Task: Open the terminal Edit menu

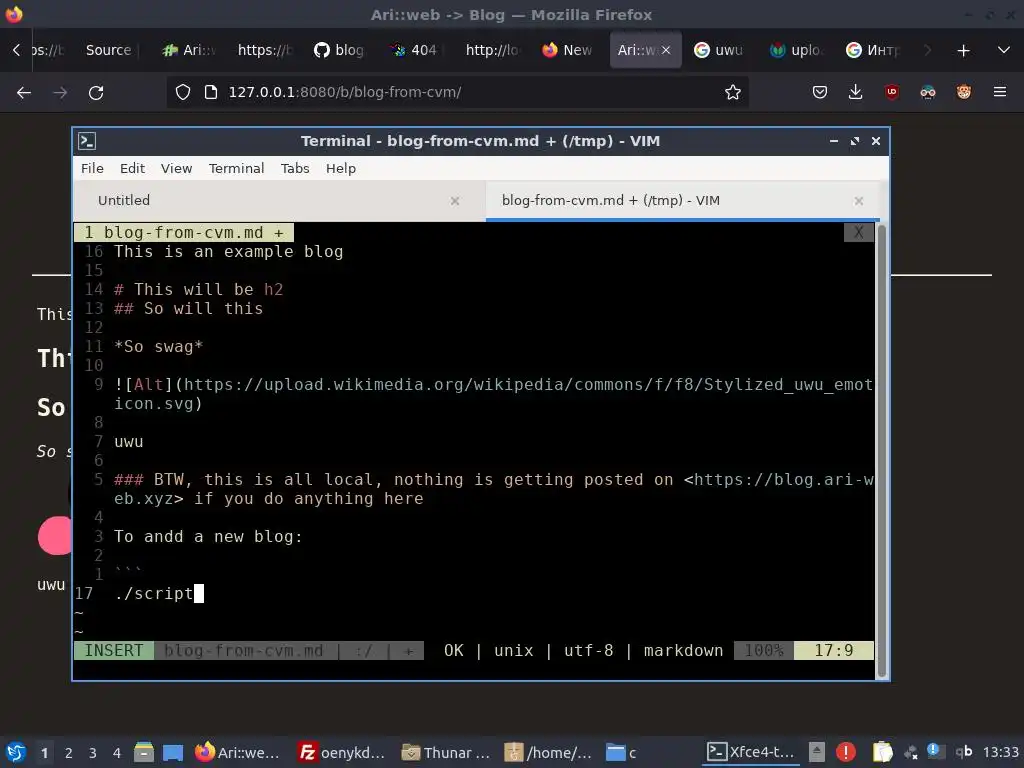Action: click(132, 168)
